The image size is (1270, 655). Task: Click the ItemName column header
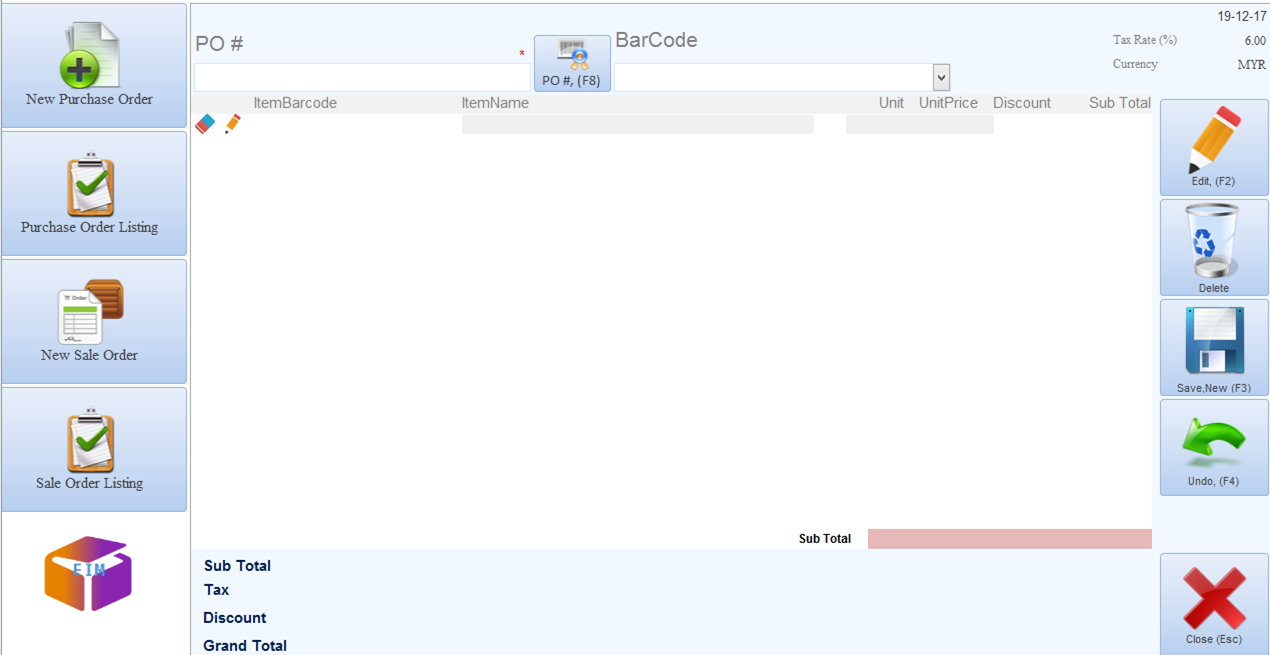(495, 103)
